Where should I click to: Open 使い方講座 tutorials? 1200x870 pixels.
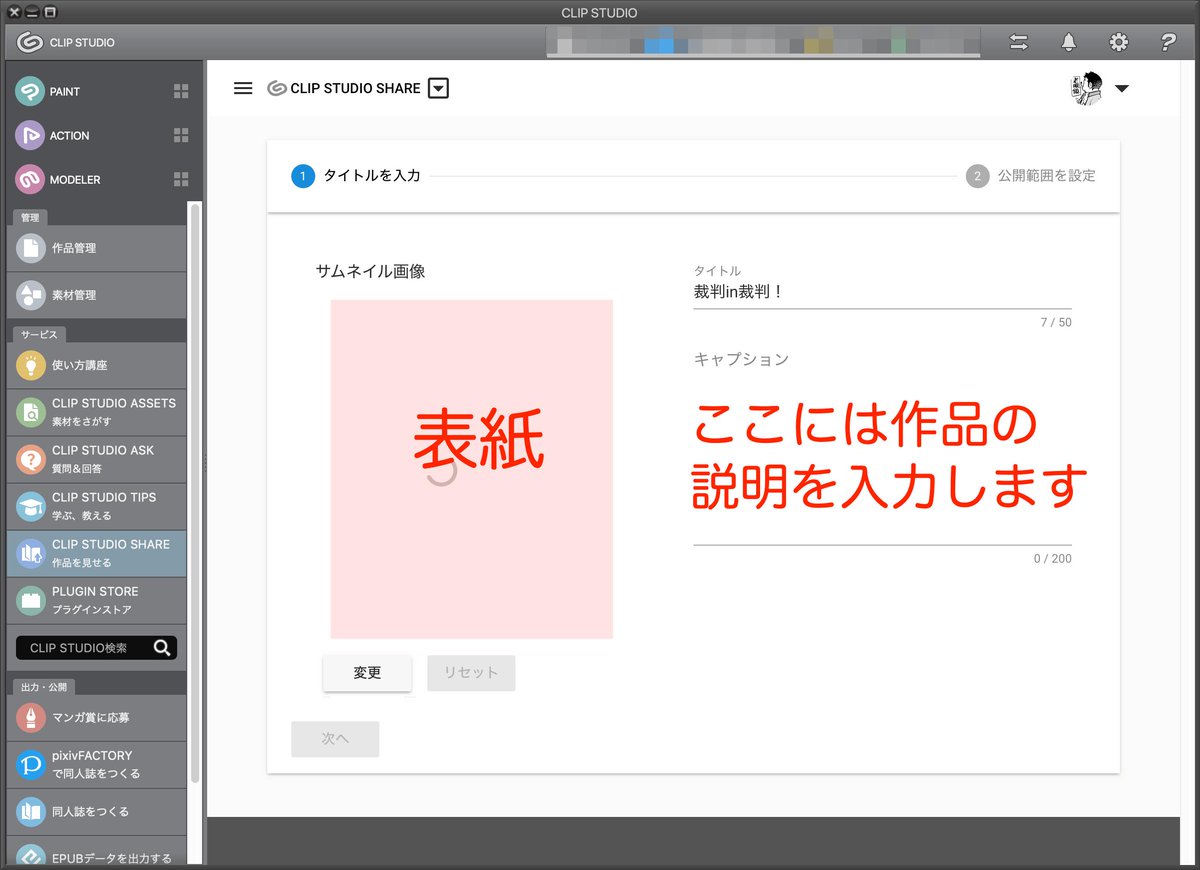coord(97,365)
